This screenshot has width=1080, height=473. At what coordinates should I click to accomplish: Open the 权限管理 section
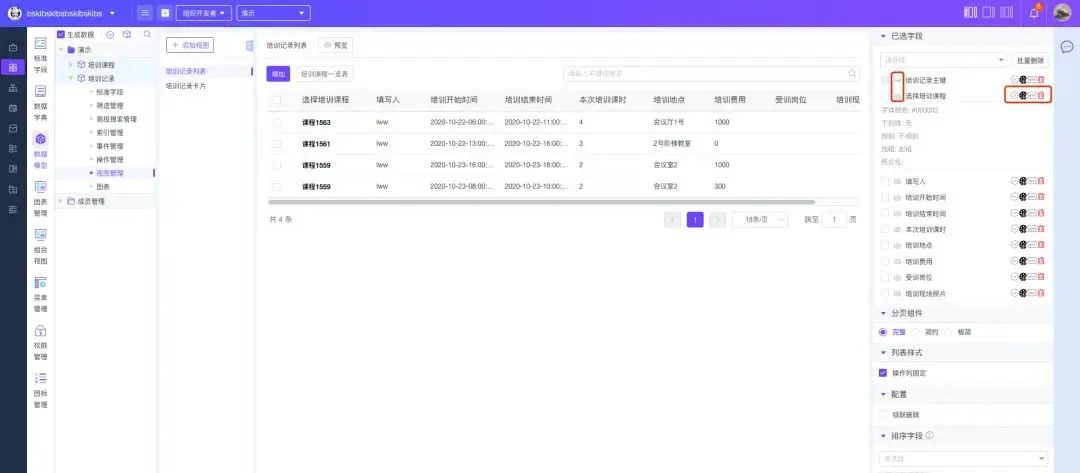(x=41, y=342)
